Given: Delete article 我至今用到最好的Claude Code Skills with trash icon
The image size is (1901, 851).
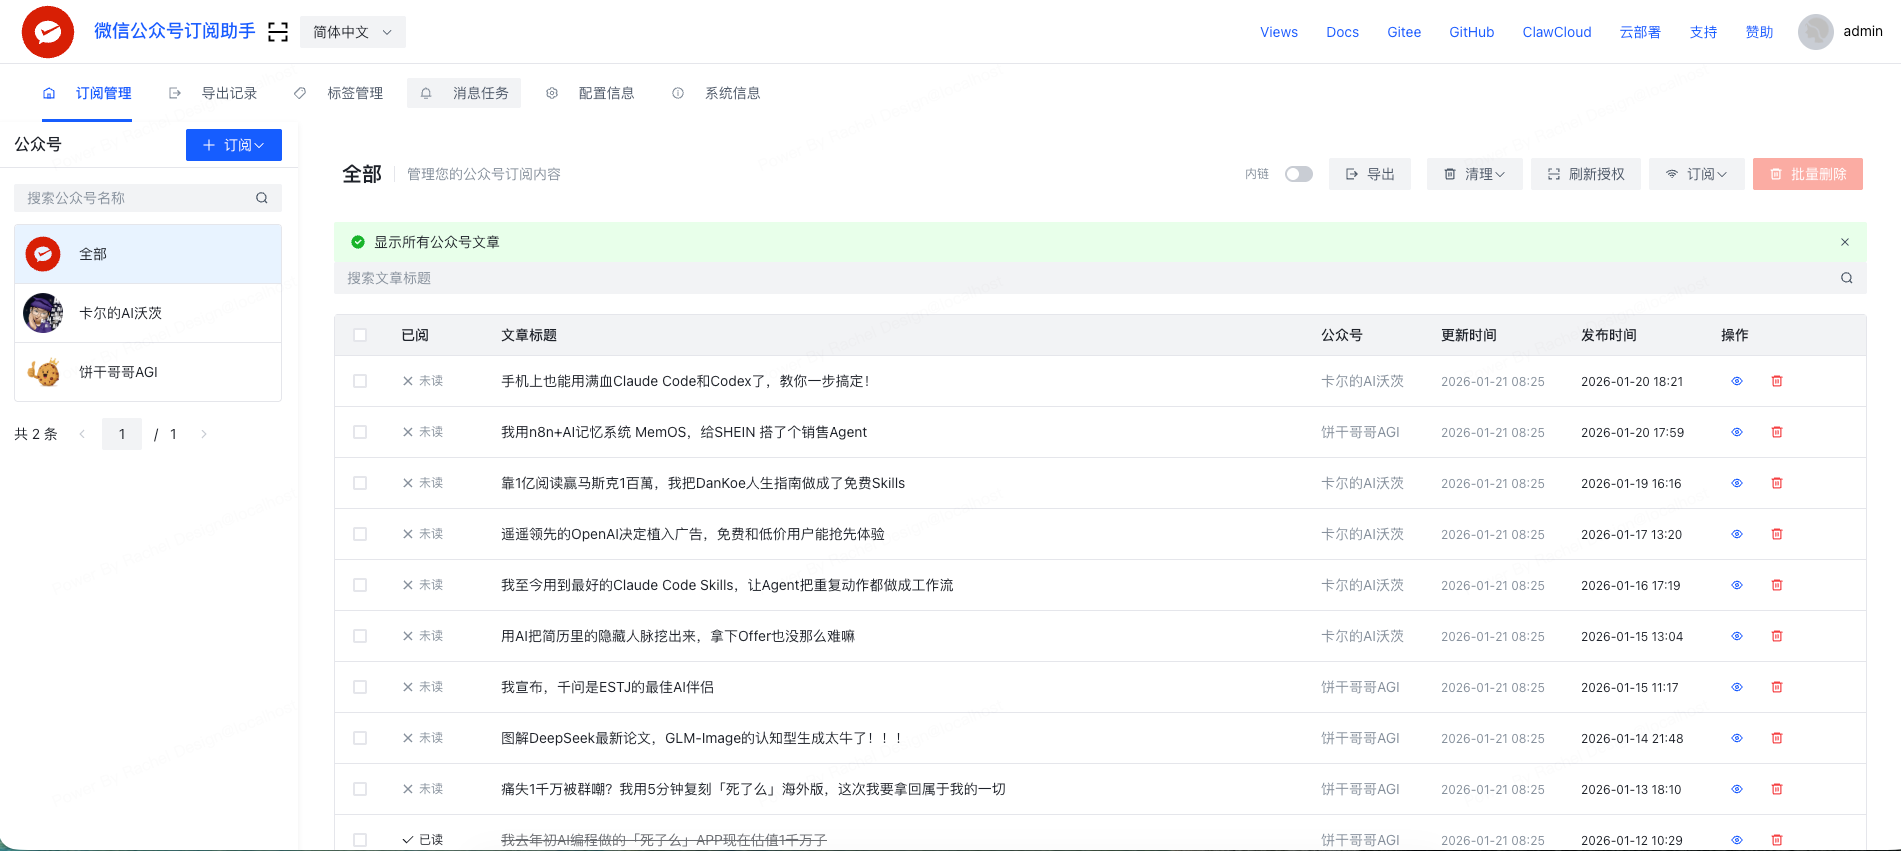Looking at the screenshot, I should pos(1777,585).
